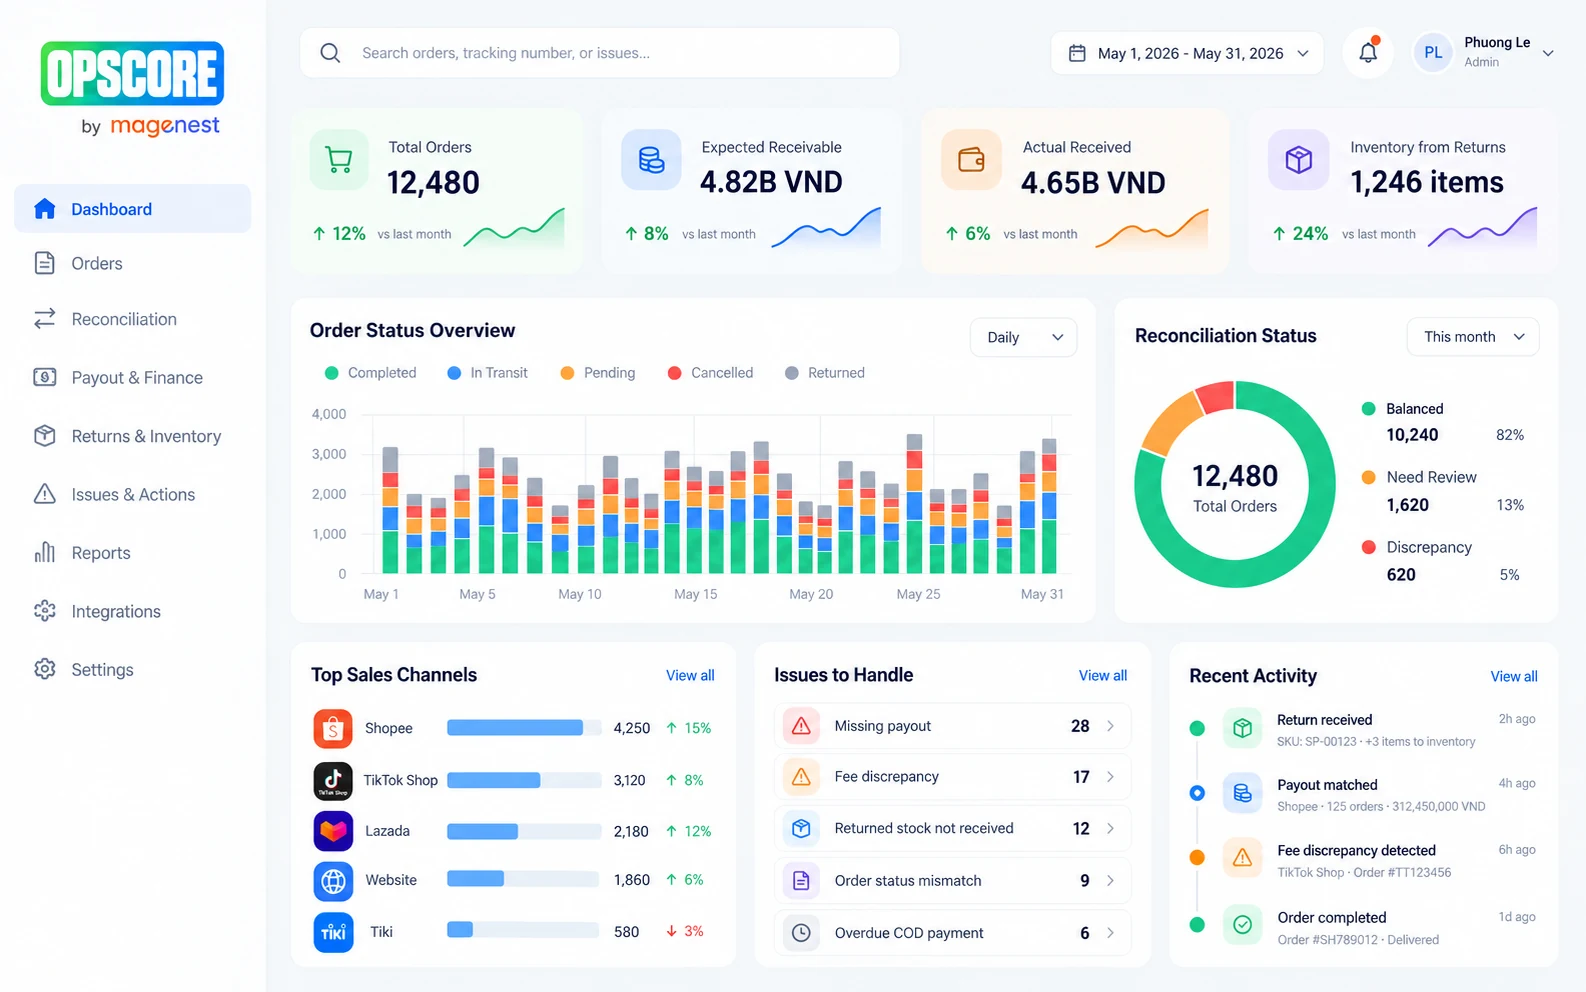Open Orders in the sidebar
Image resolution: width=1586 pixels, height=992 pixels.
pos(132,264)
